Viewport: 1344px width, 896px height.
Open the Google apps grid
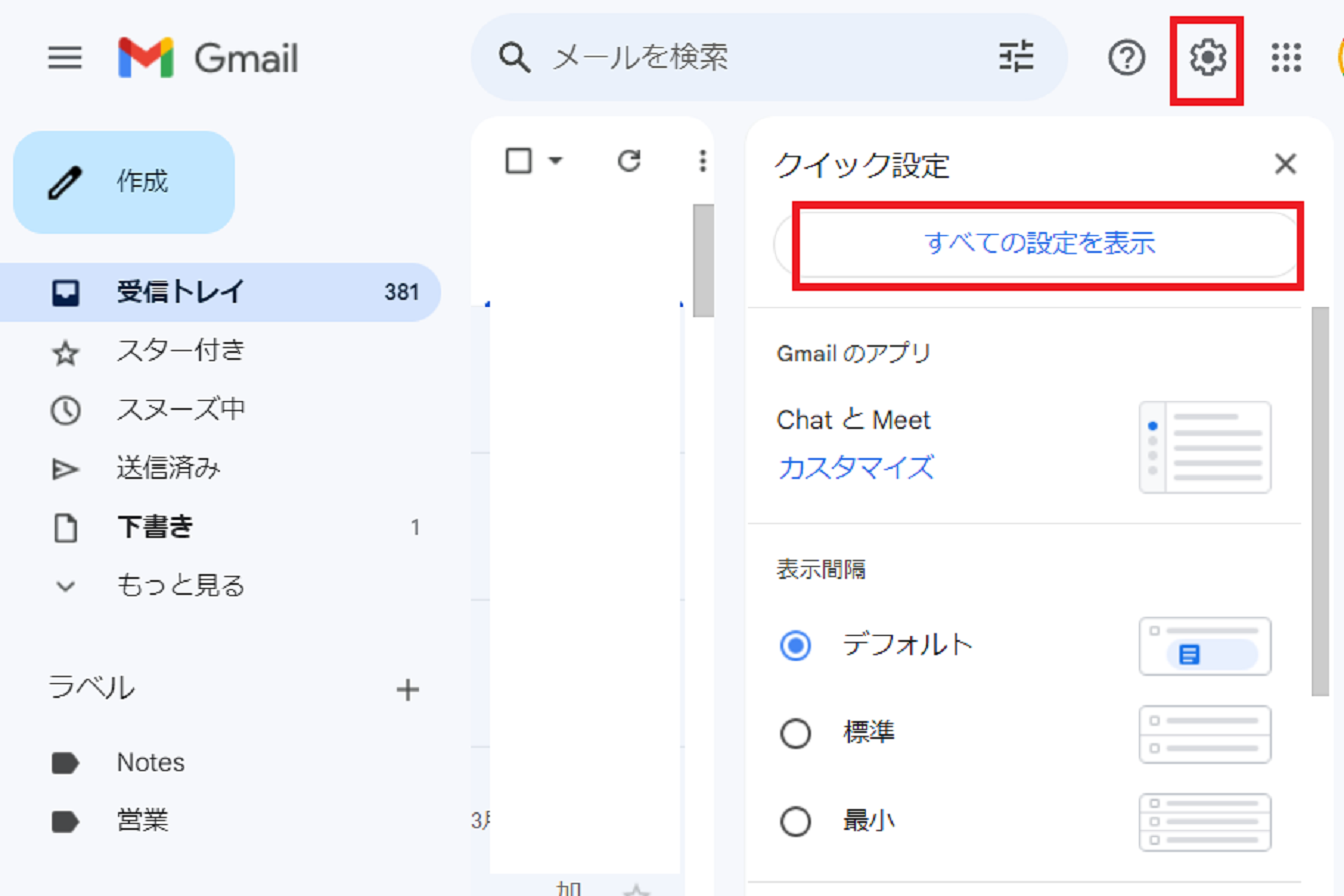pos(1286,59)
